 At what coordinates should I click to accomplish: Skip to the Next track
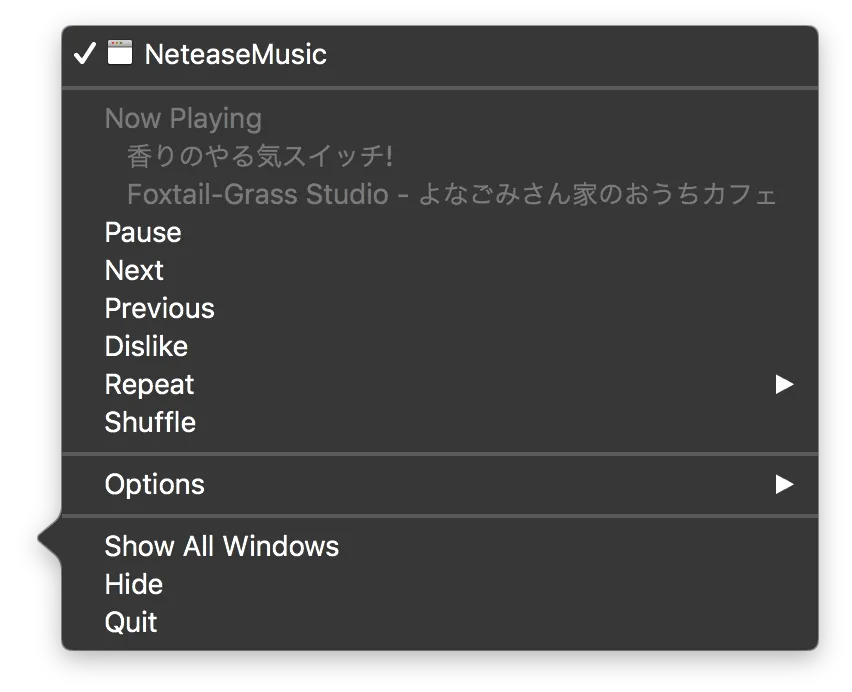(x=134, y=271)
